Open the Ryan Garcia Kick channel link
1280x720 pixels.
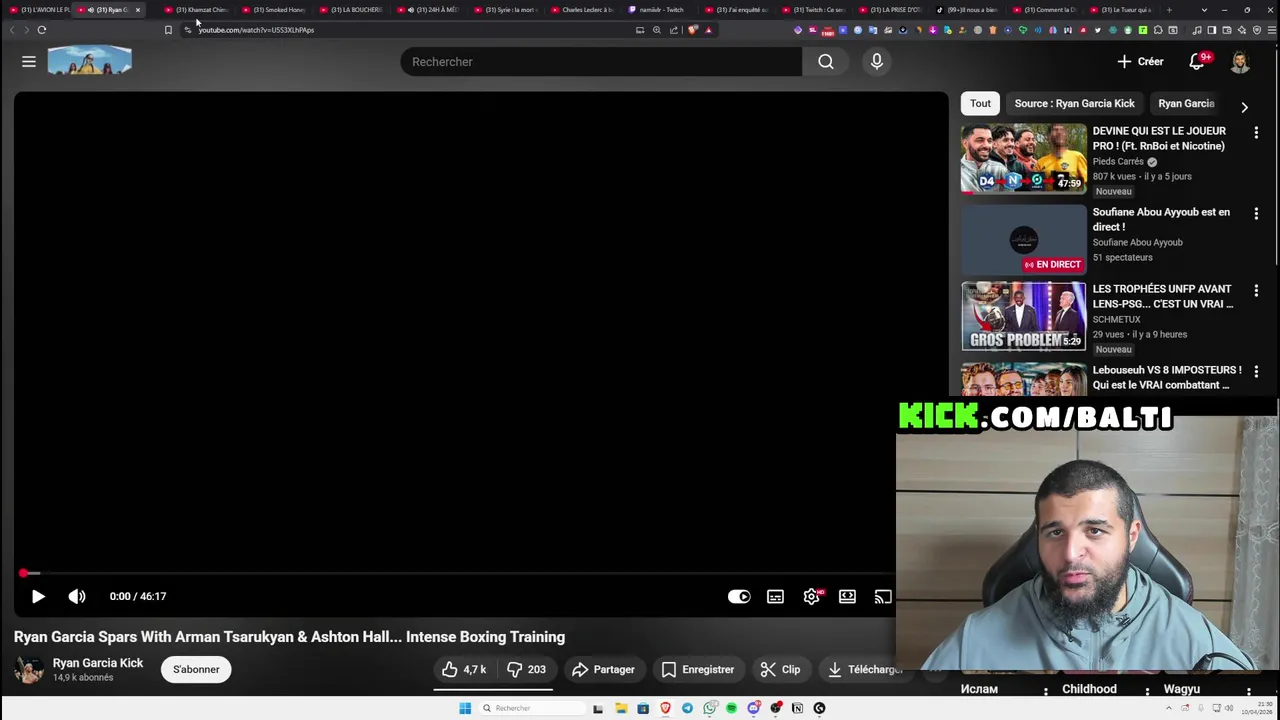(x=98, y=663)
